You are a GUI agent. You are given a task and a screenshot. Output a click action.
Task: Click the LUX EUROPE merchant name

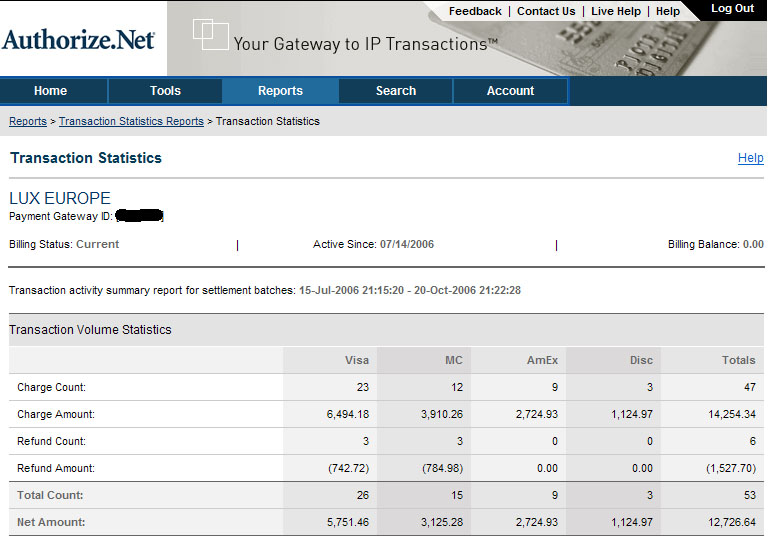(60, 198)
